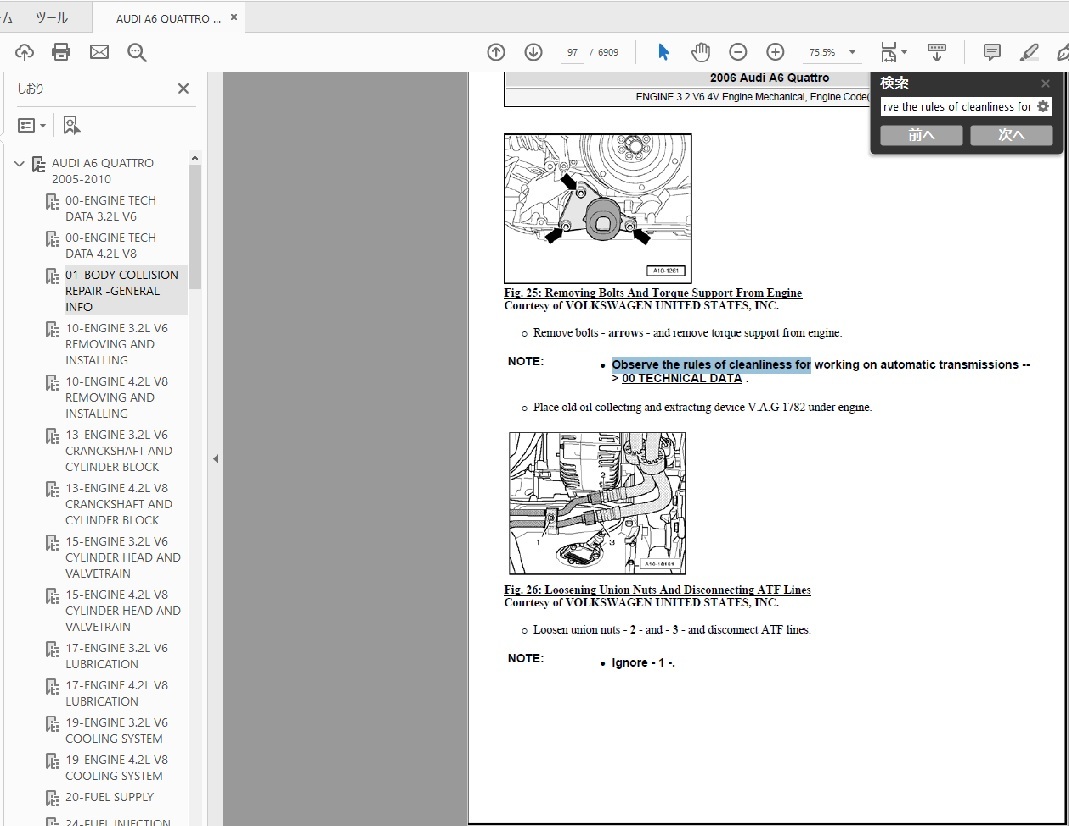Open 17-ENGINE 3.2L V6 LUBRICATION bookmark
This screenshot has height=826, width=1069.
[116, 656]
